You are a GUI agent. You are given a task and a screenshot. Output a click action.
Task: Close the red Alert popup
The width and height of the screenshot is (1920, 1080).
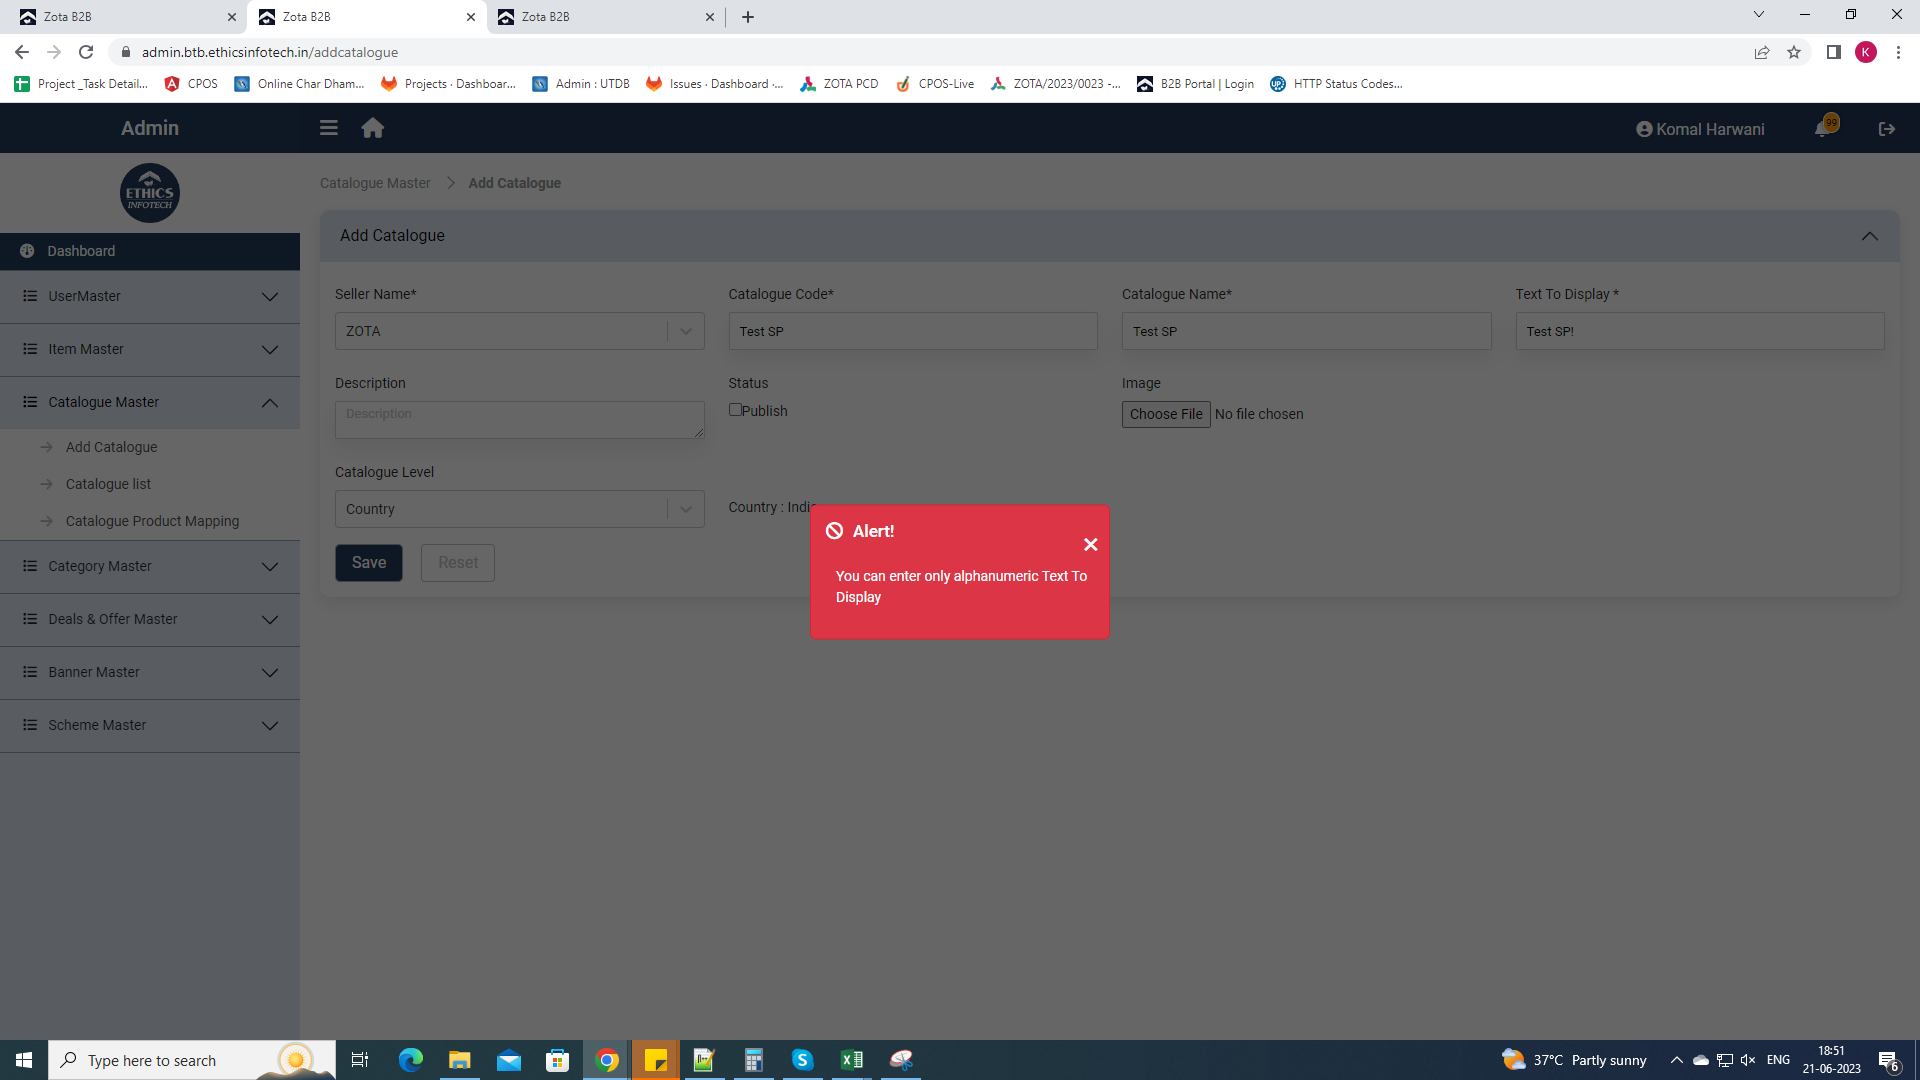pyautogui.click(x=1090, y=545)
